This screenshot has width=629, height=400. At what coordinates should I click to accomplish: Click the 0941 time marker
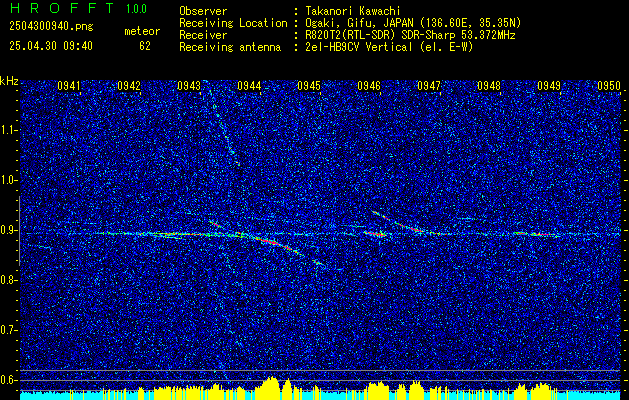[x=69, y=86]
